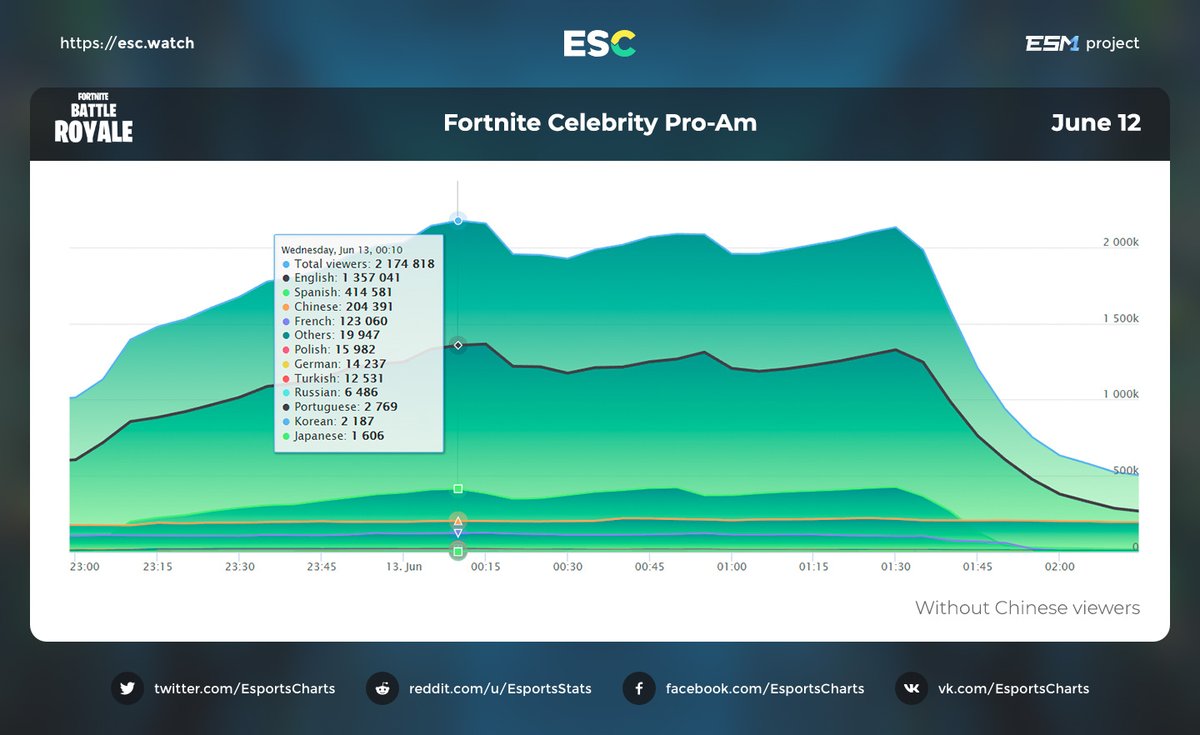Click the June 12 date label

[1096, 123]
